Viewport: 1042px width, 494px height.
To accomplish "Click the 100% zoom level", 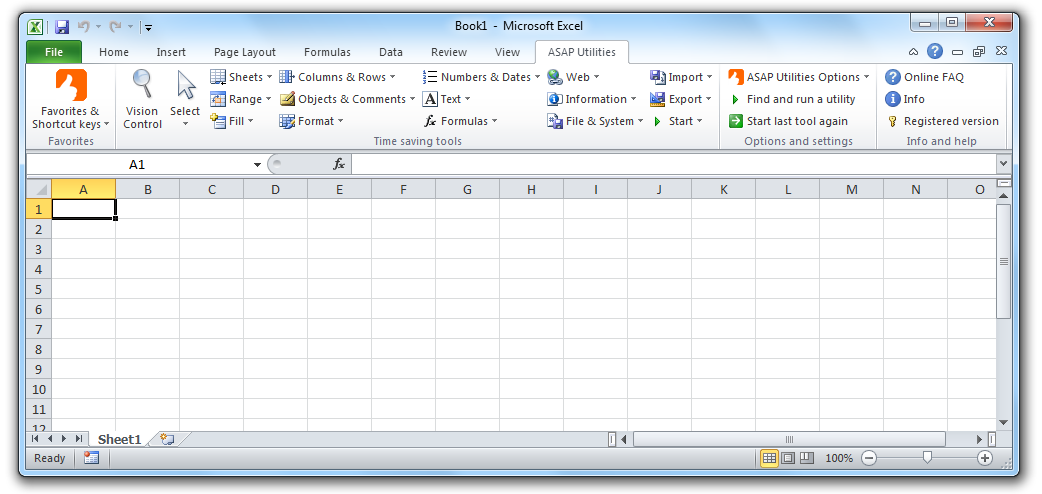I will pyautogui.click(x=839, y=458).
